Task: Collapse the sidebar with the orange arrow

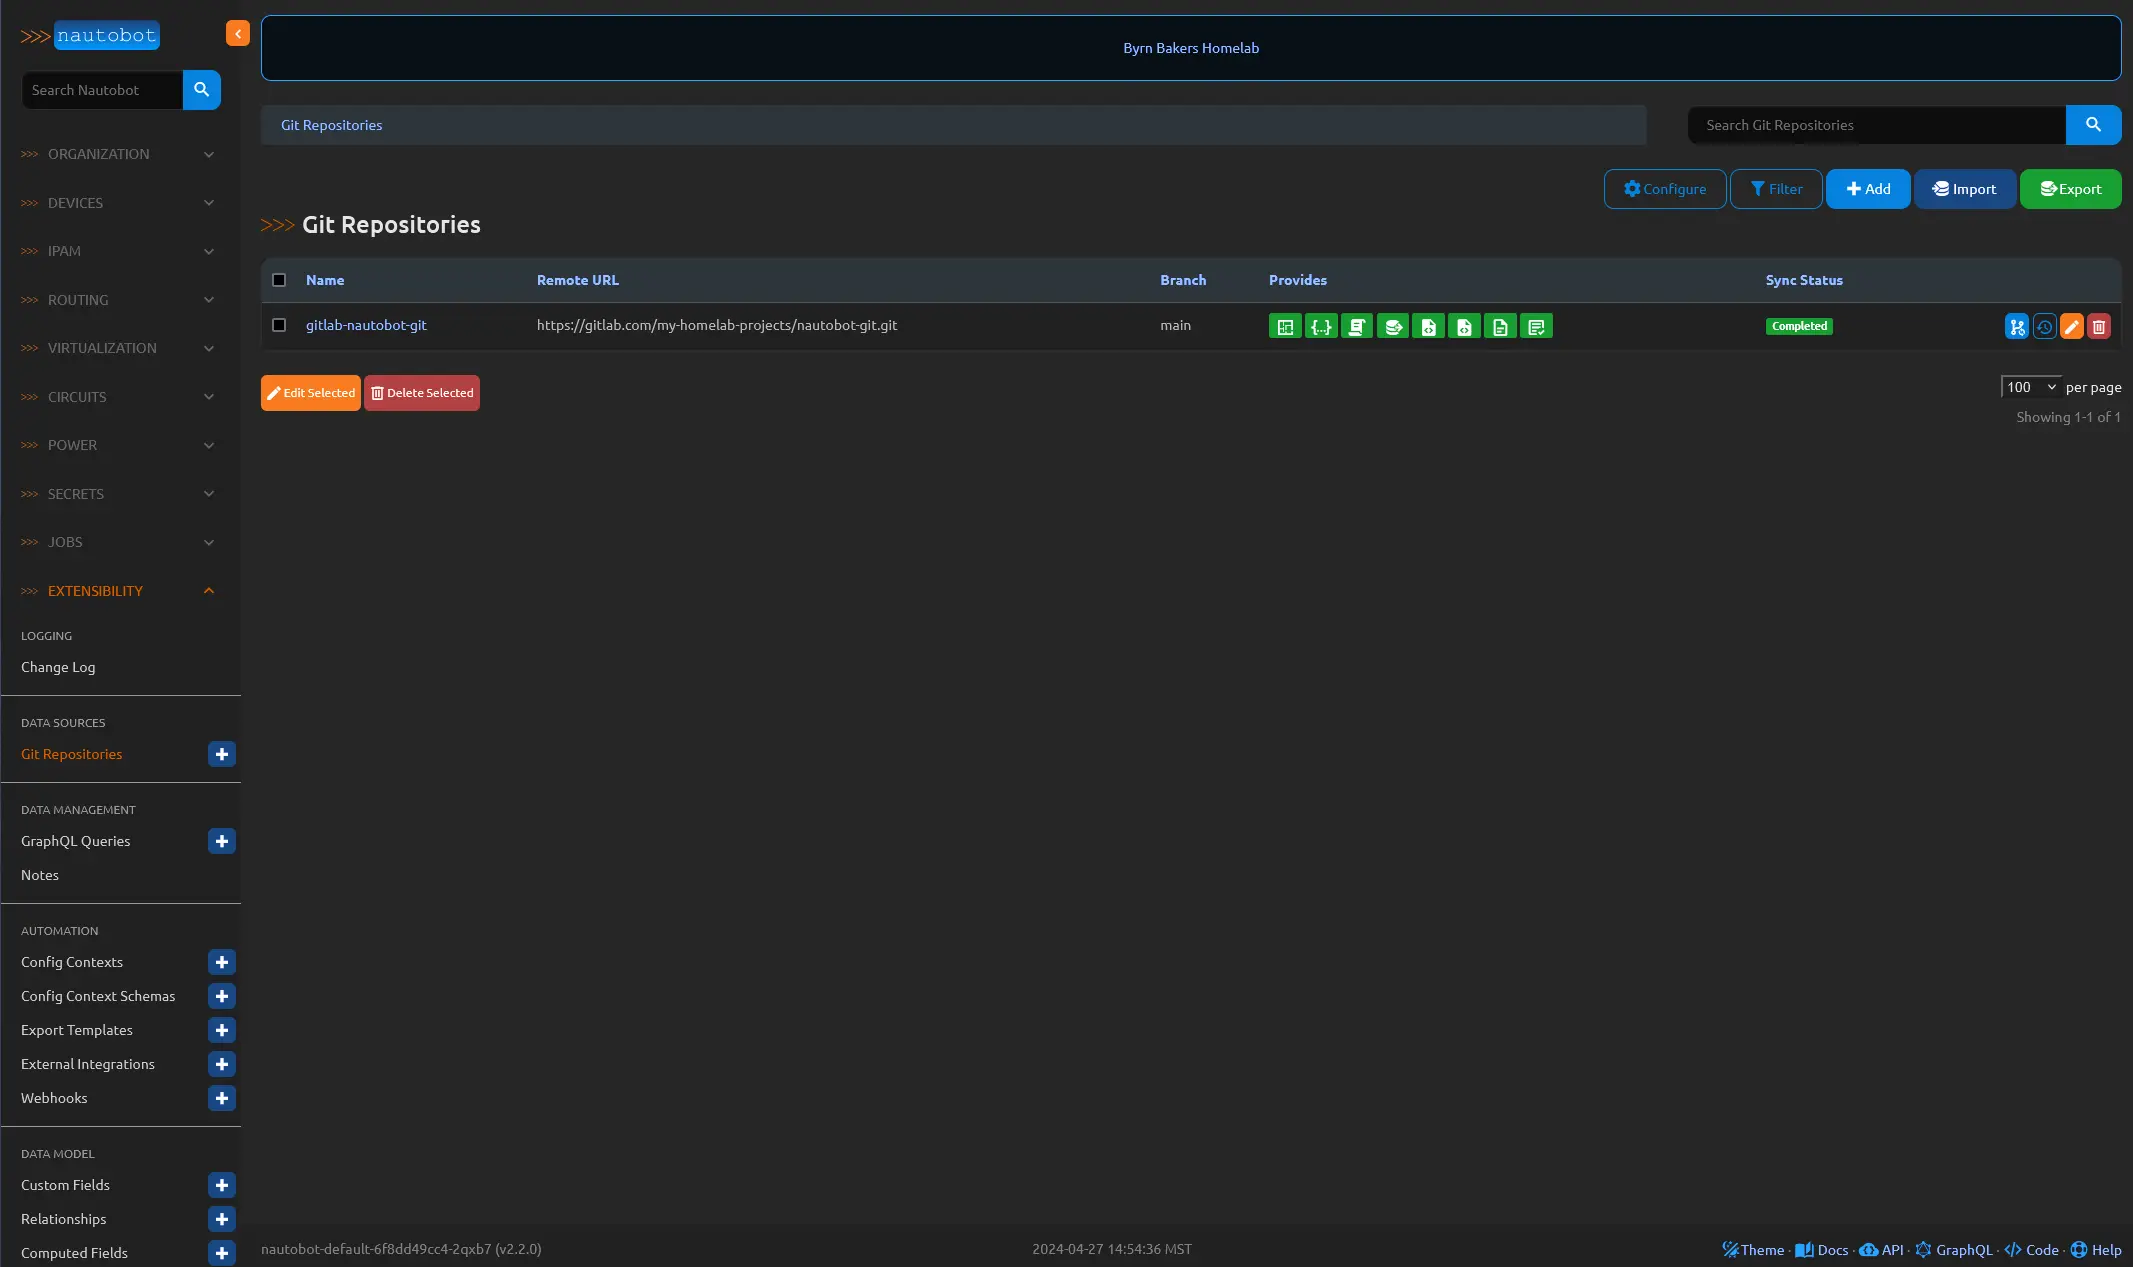Action: pos(237,34)
